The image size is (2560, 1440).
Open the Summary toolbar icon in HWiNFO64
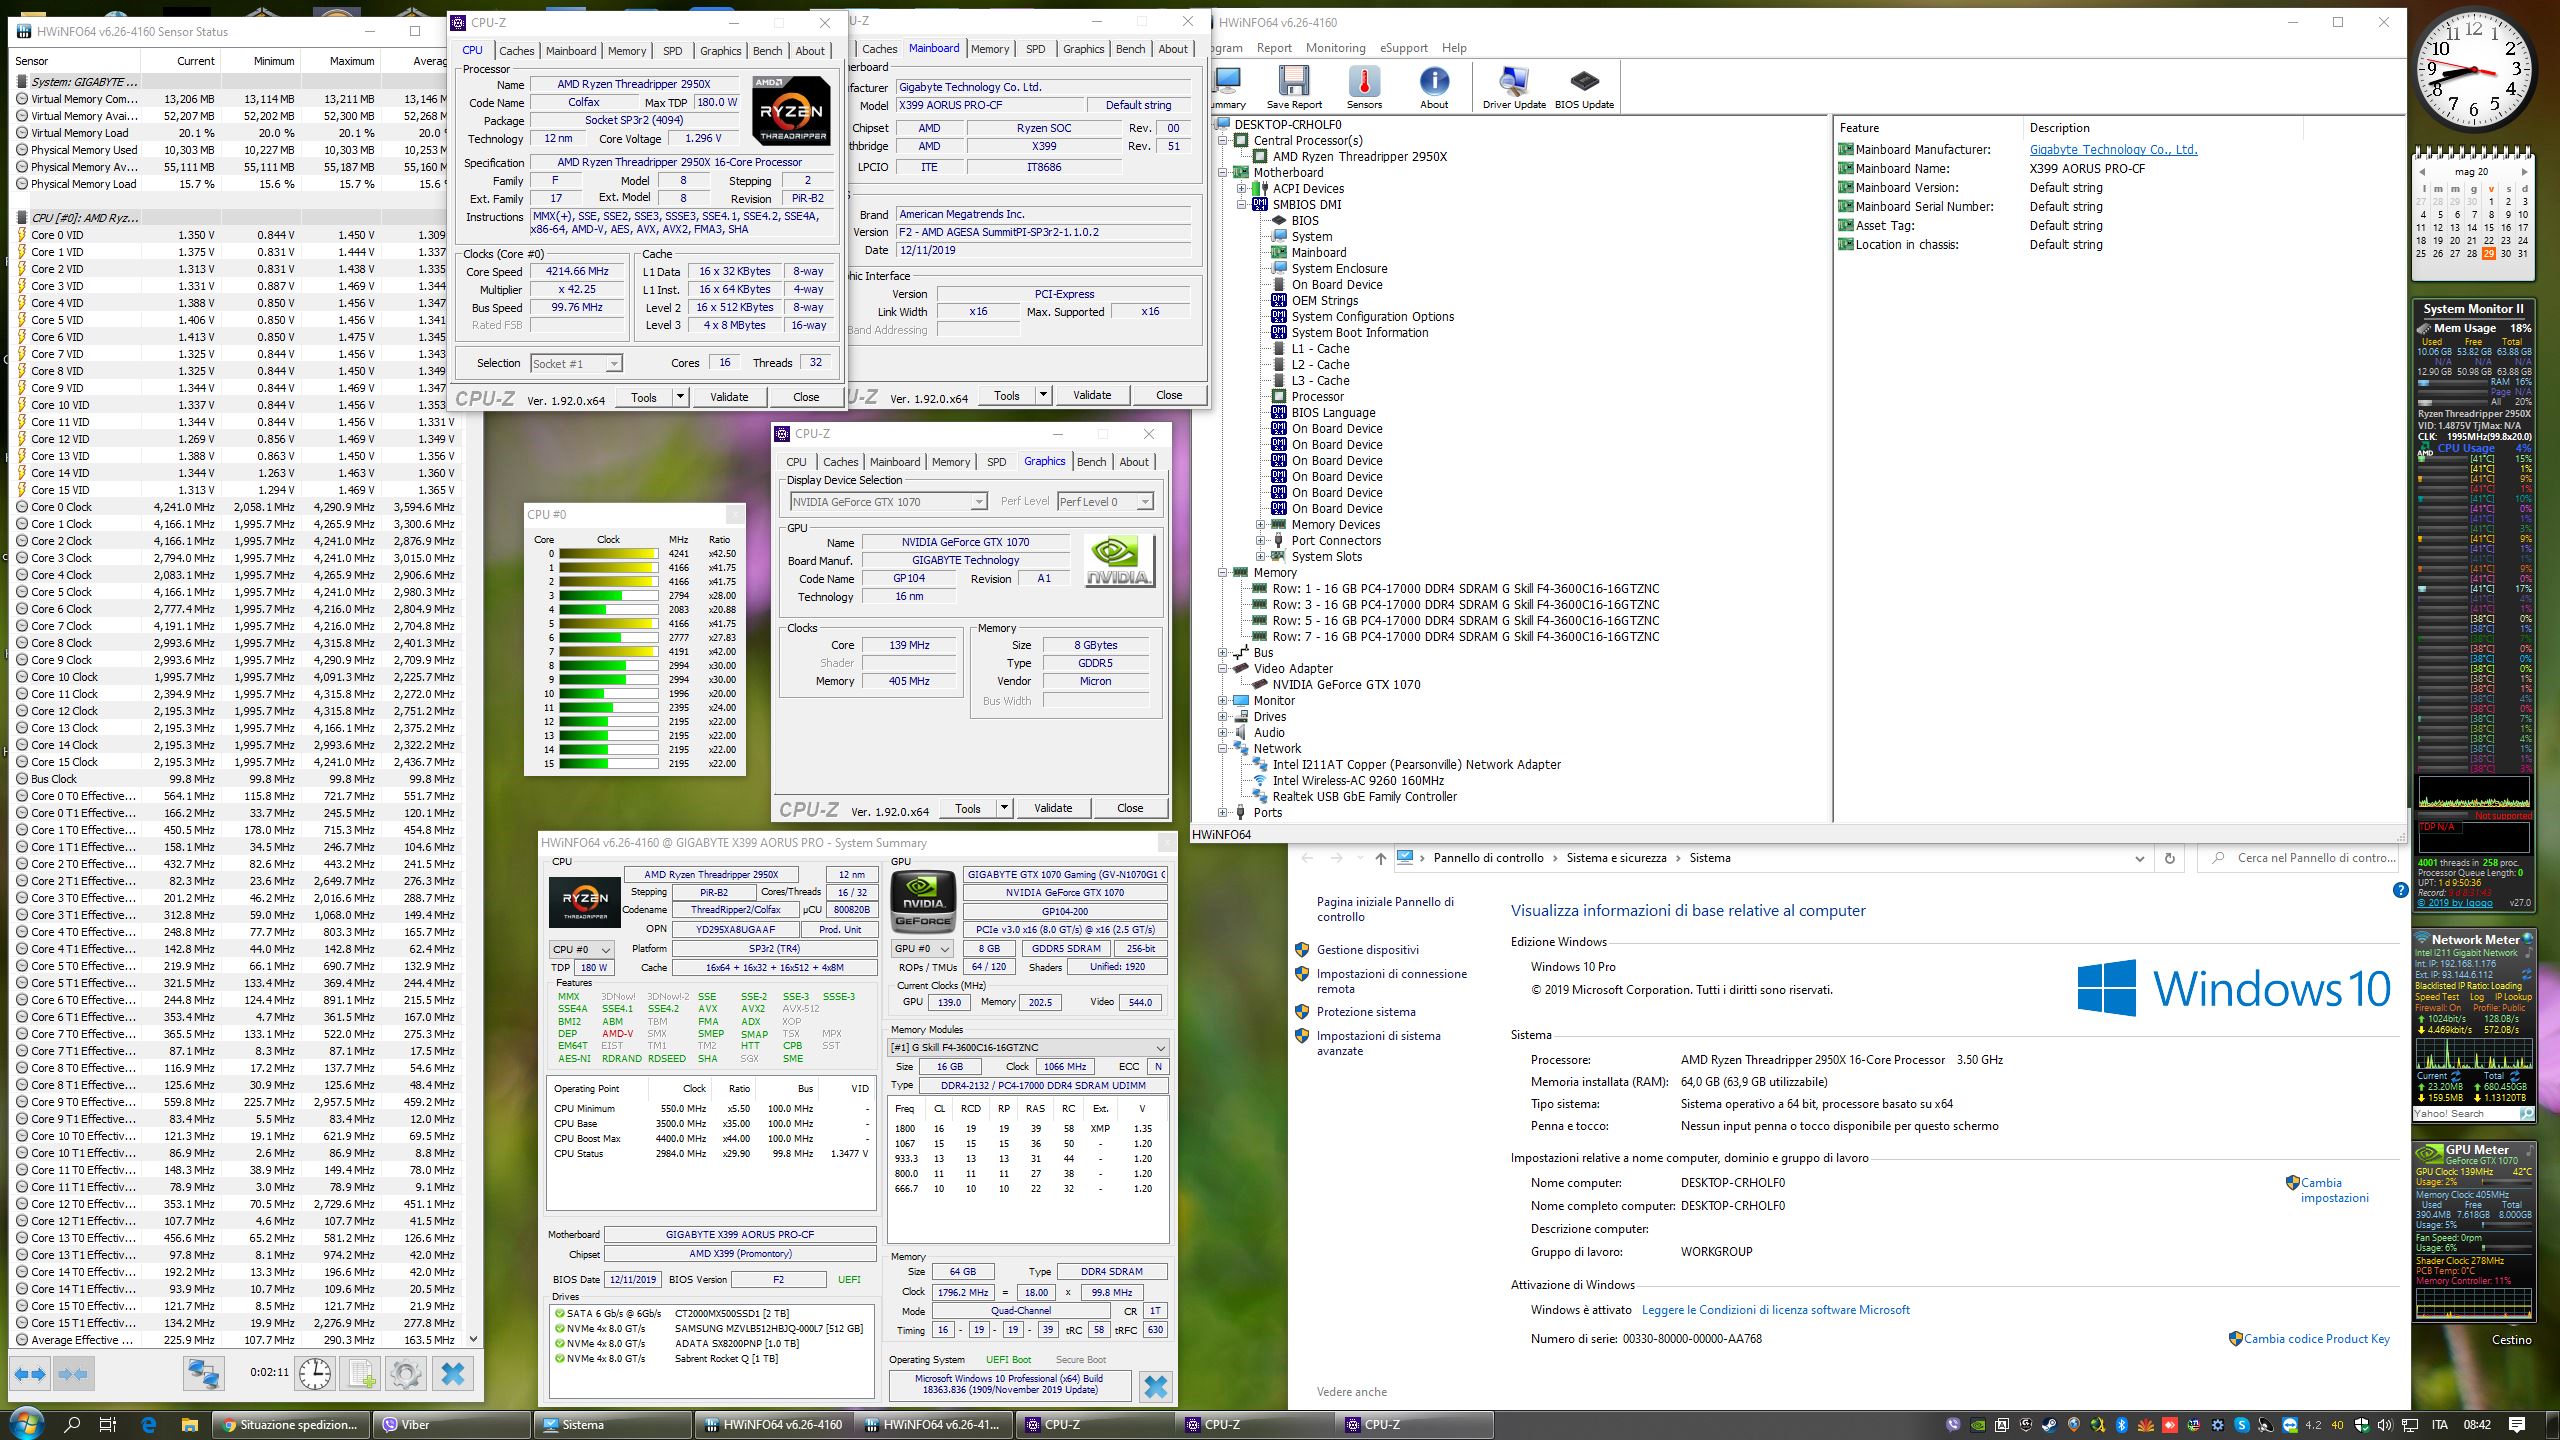click(x=1228, y=87)
